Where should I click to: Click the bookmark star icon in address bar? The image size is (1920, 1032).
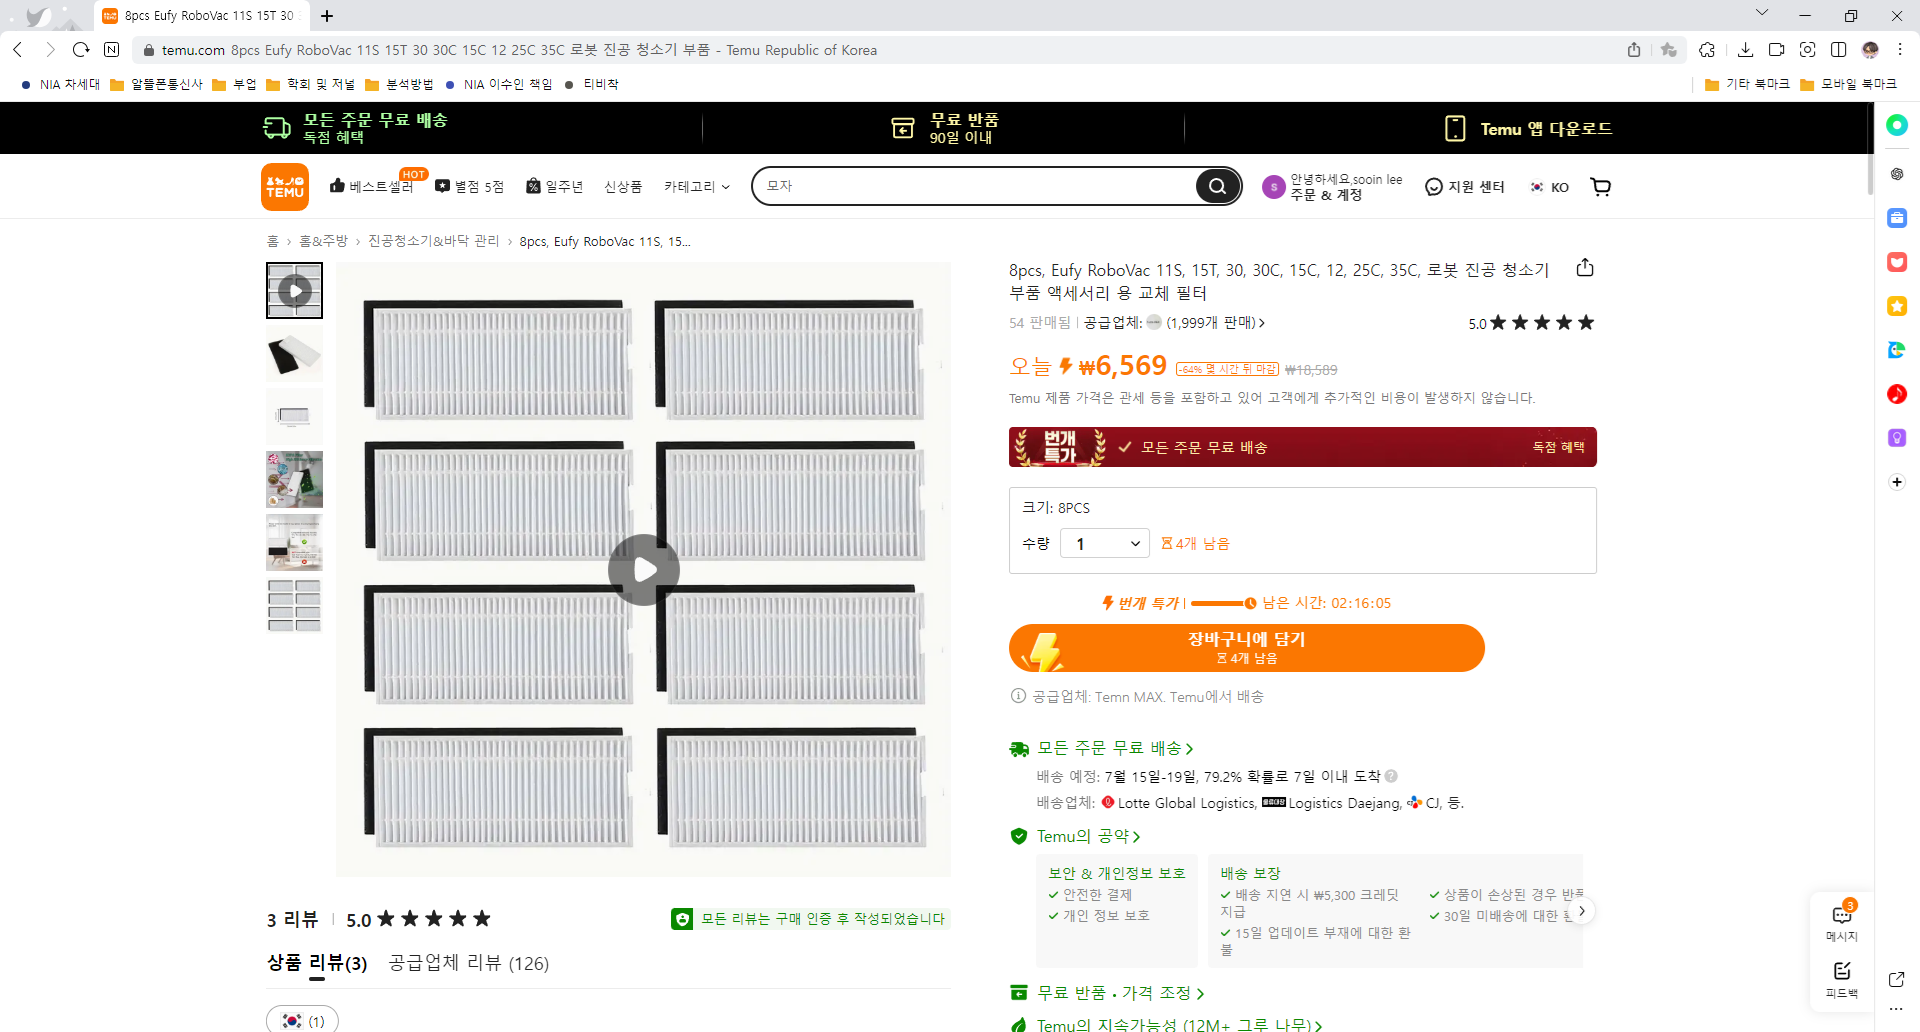[x=1668, y=50]
